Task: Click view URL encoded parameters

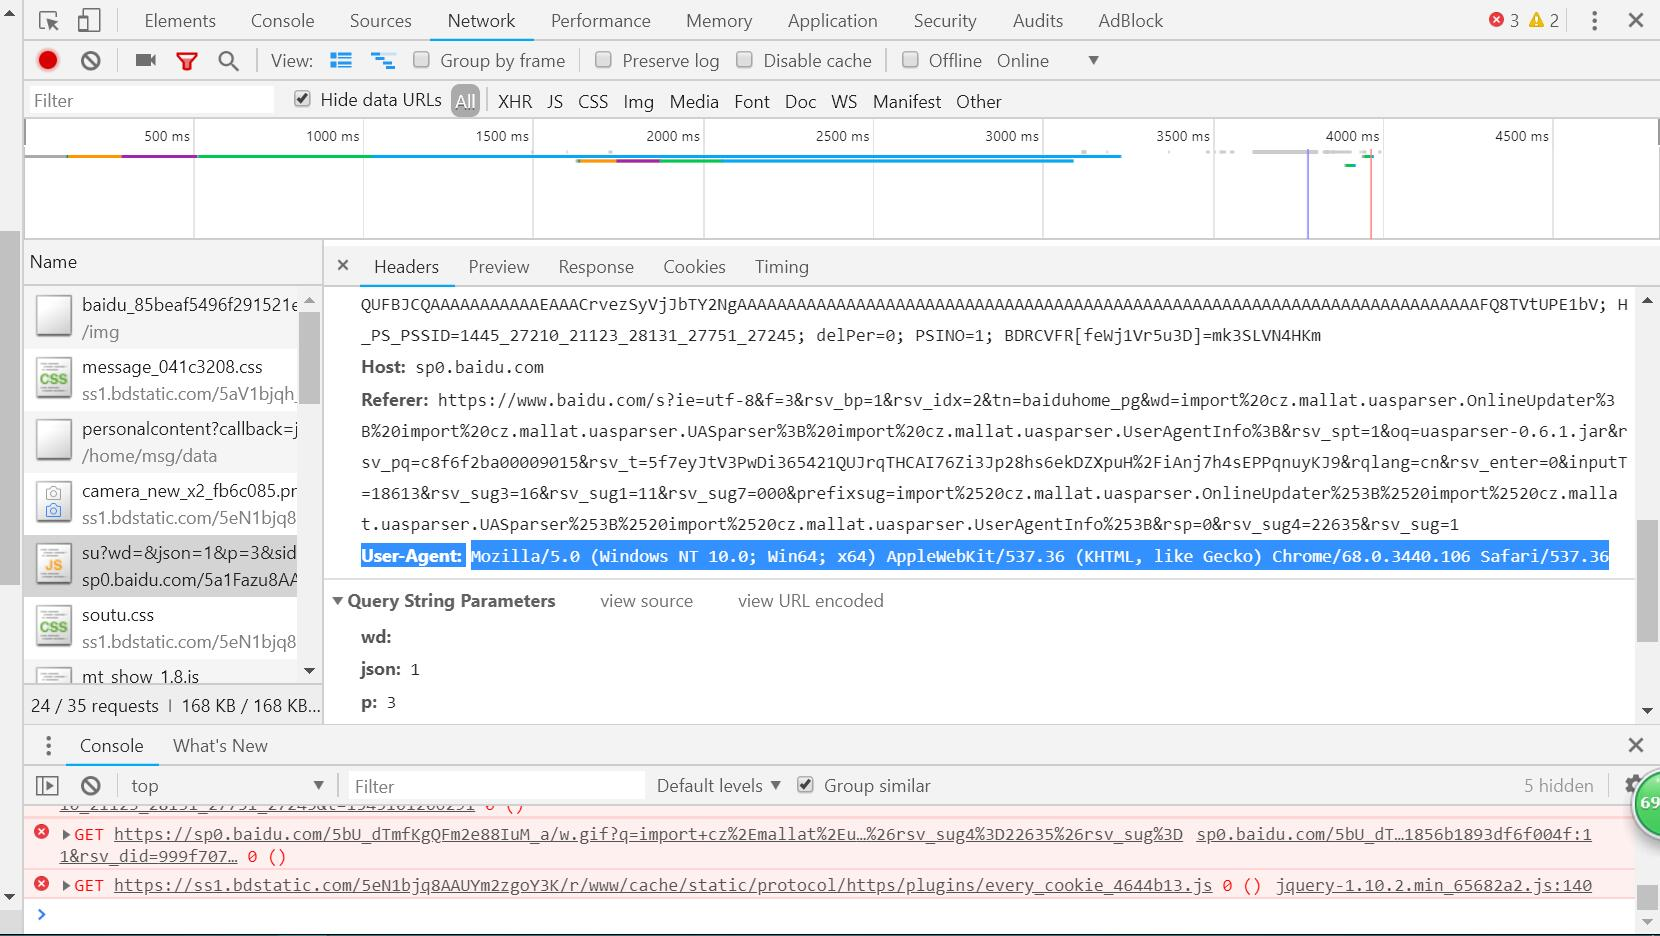Action: pyautogui.click(x=810, y=600)
